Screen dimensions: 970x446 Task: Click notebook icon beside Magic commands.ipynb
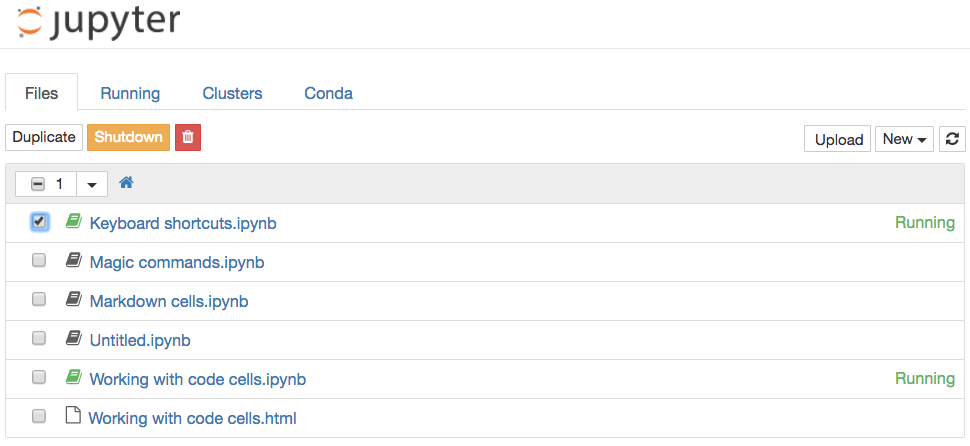click(72, 261)
